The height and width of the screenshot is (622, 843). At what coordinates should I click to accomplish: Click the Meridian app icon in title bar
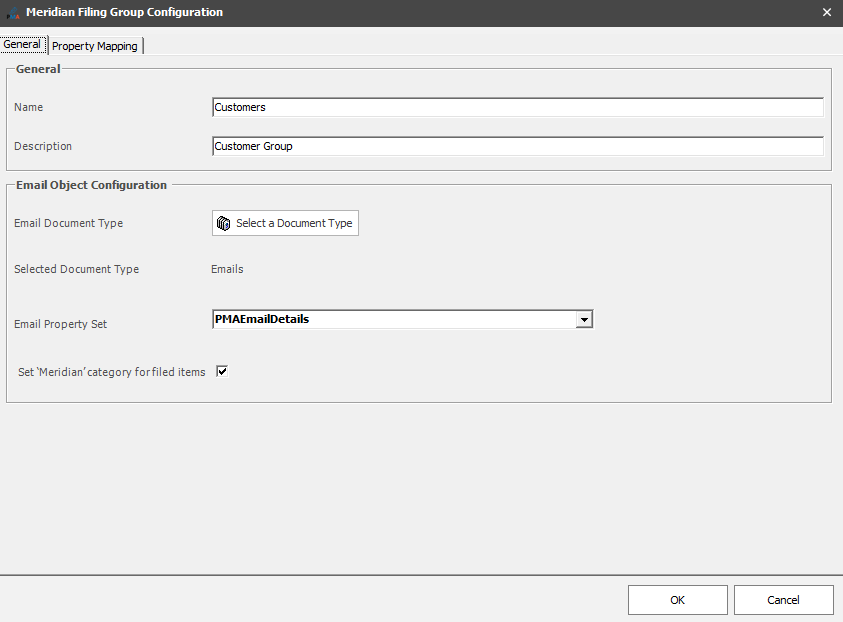[x=13, y=12]
